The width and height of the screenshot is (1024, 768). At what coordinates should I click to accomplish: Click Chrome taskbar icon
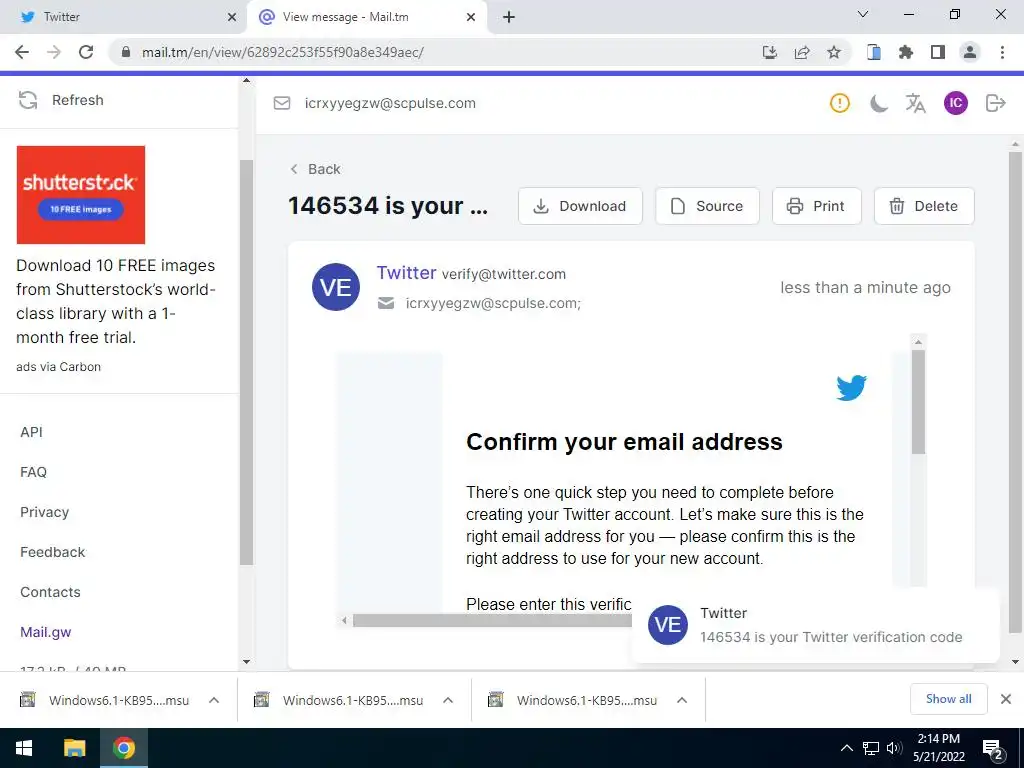point(123,748)
